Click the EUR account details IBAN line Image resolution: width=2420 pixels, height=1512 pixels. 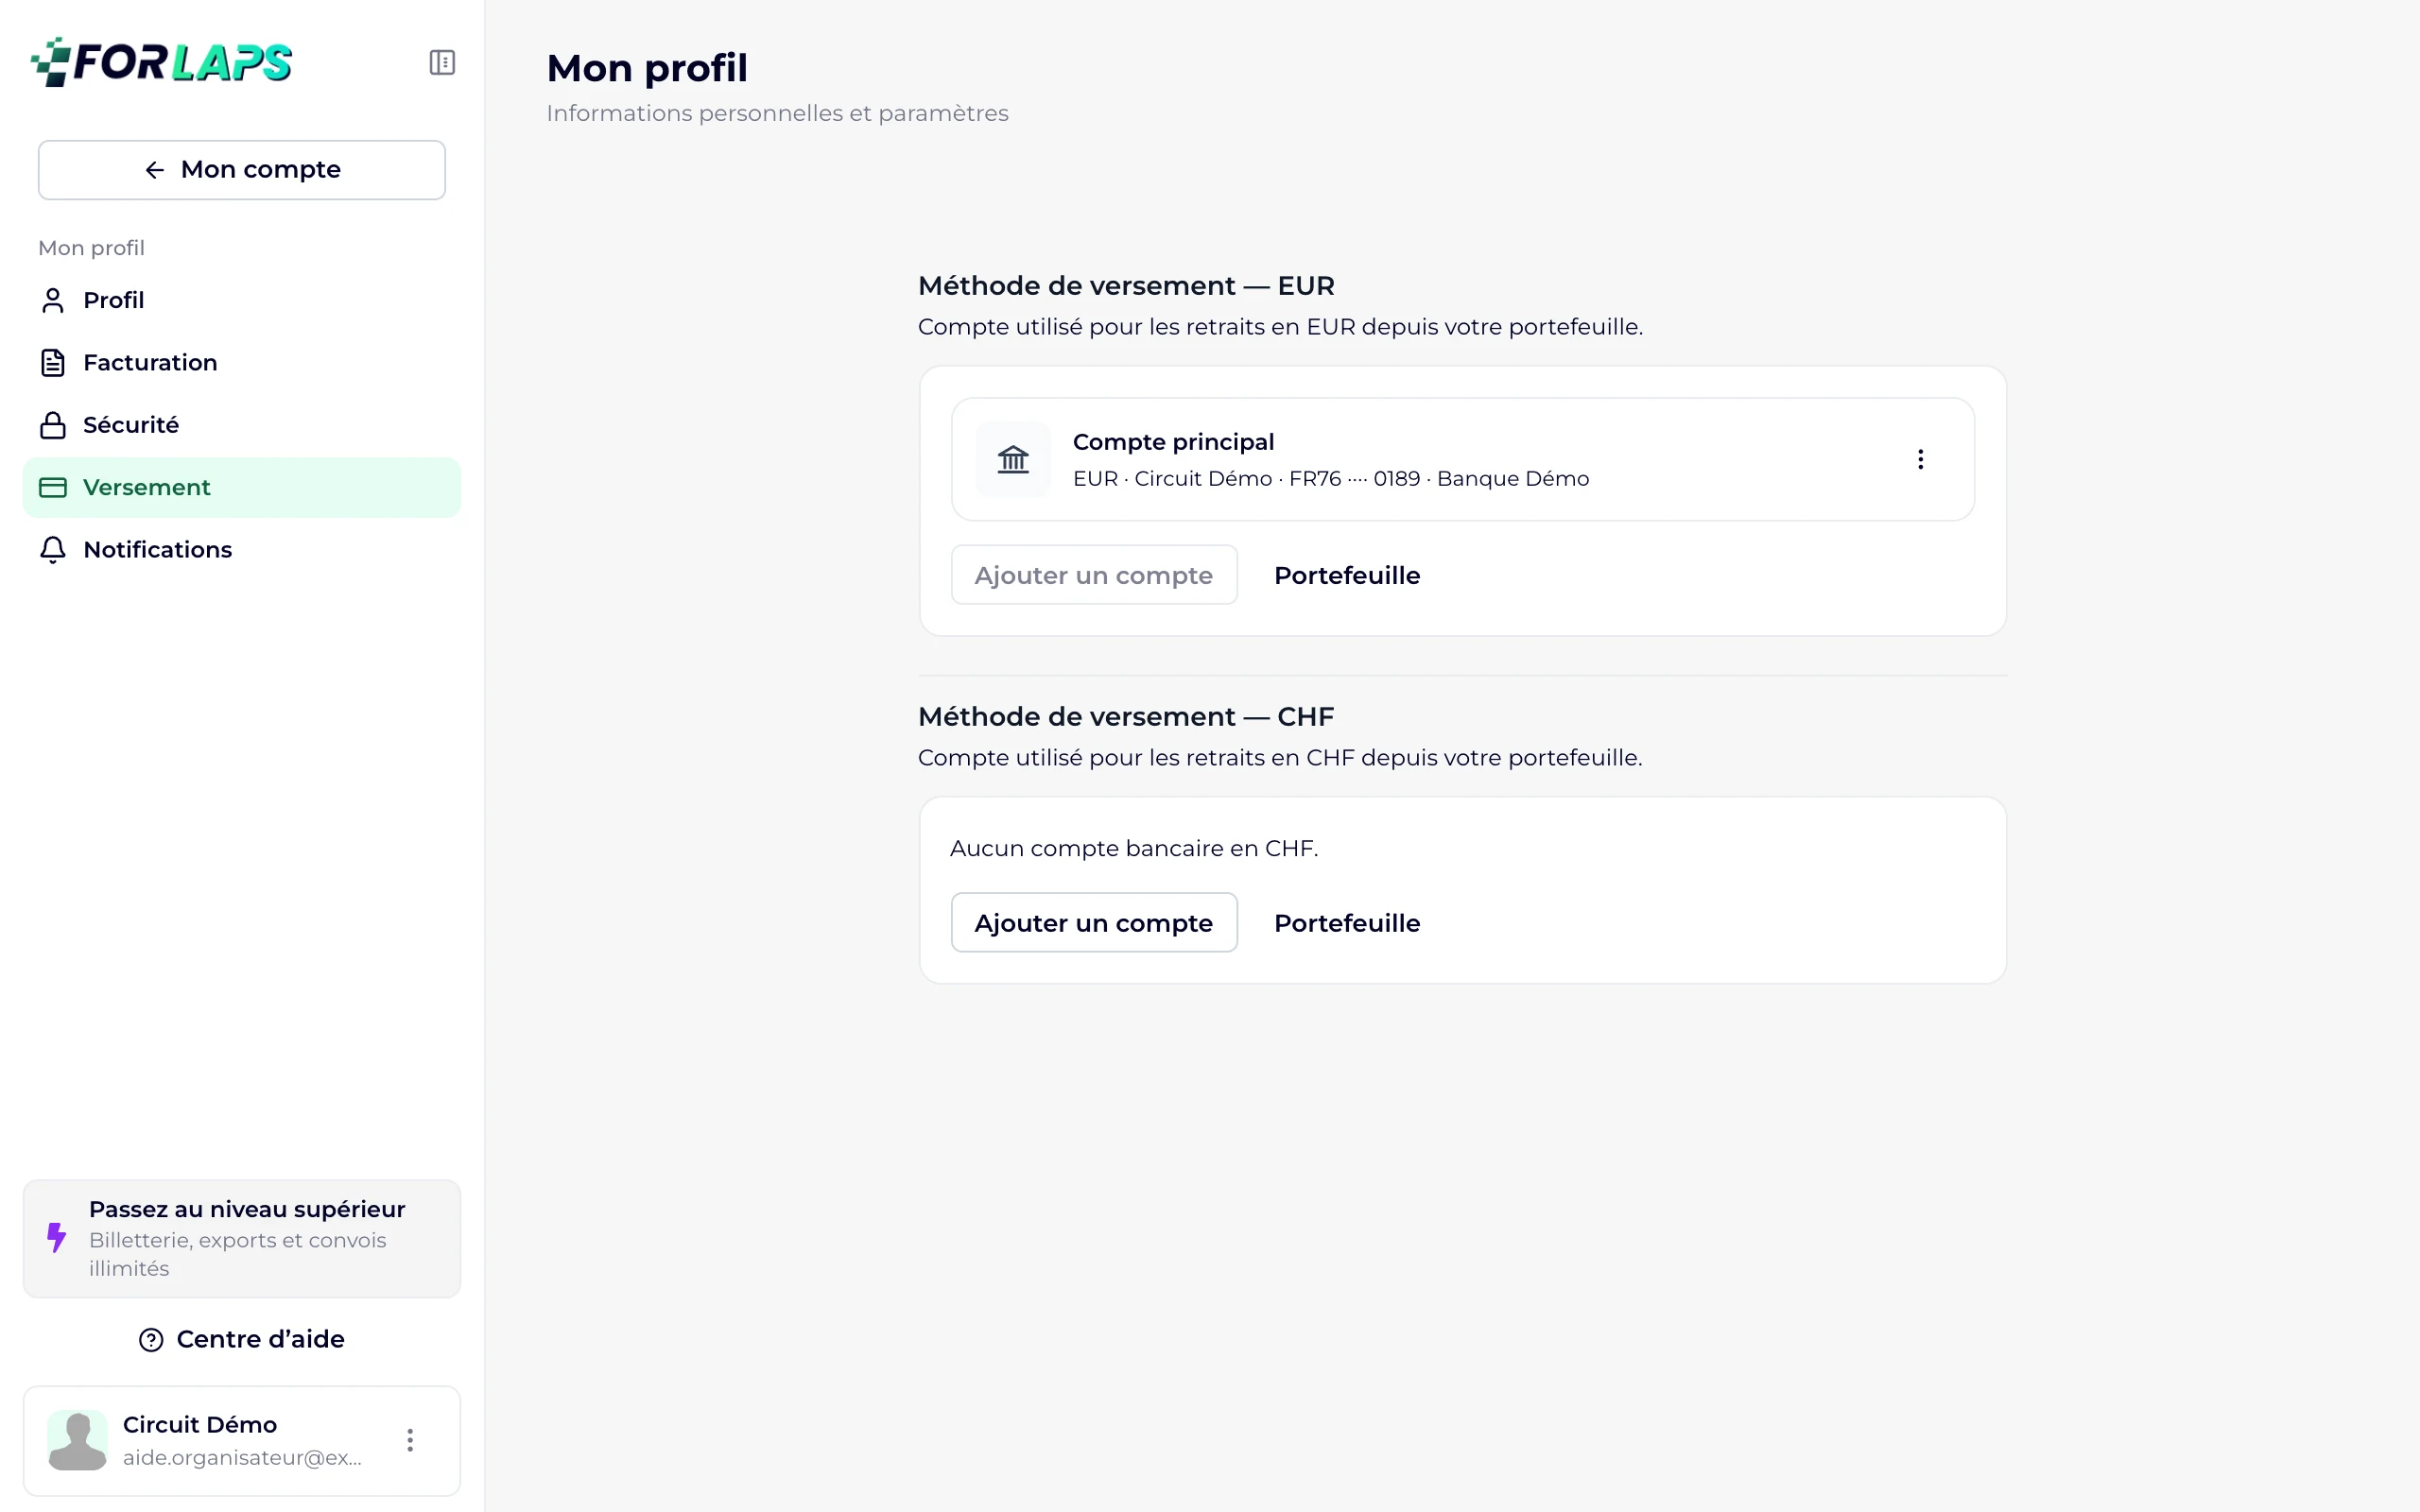tap(1331, 479)
